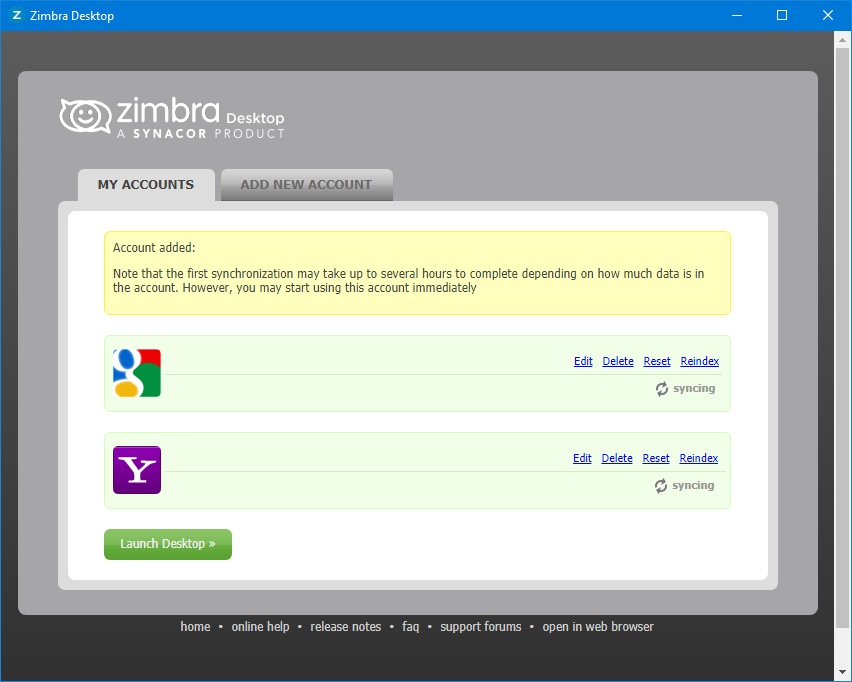This screenshot has height=682, width=852.
Task: Click the vertical scrollbar down arrow
Action: coord(842,672)
